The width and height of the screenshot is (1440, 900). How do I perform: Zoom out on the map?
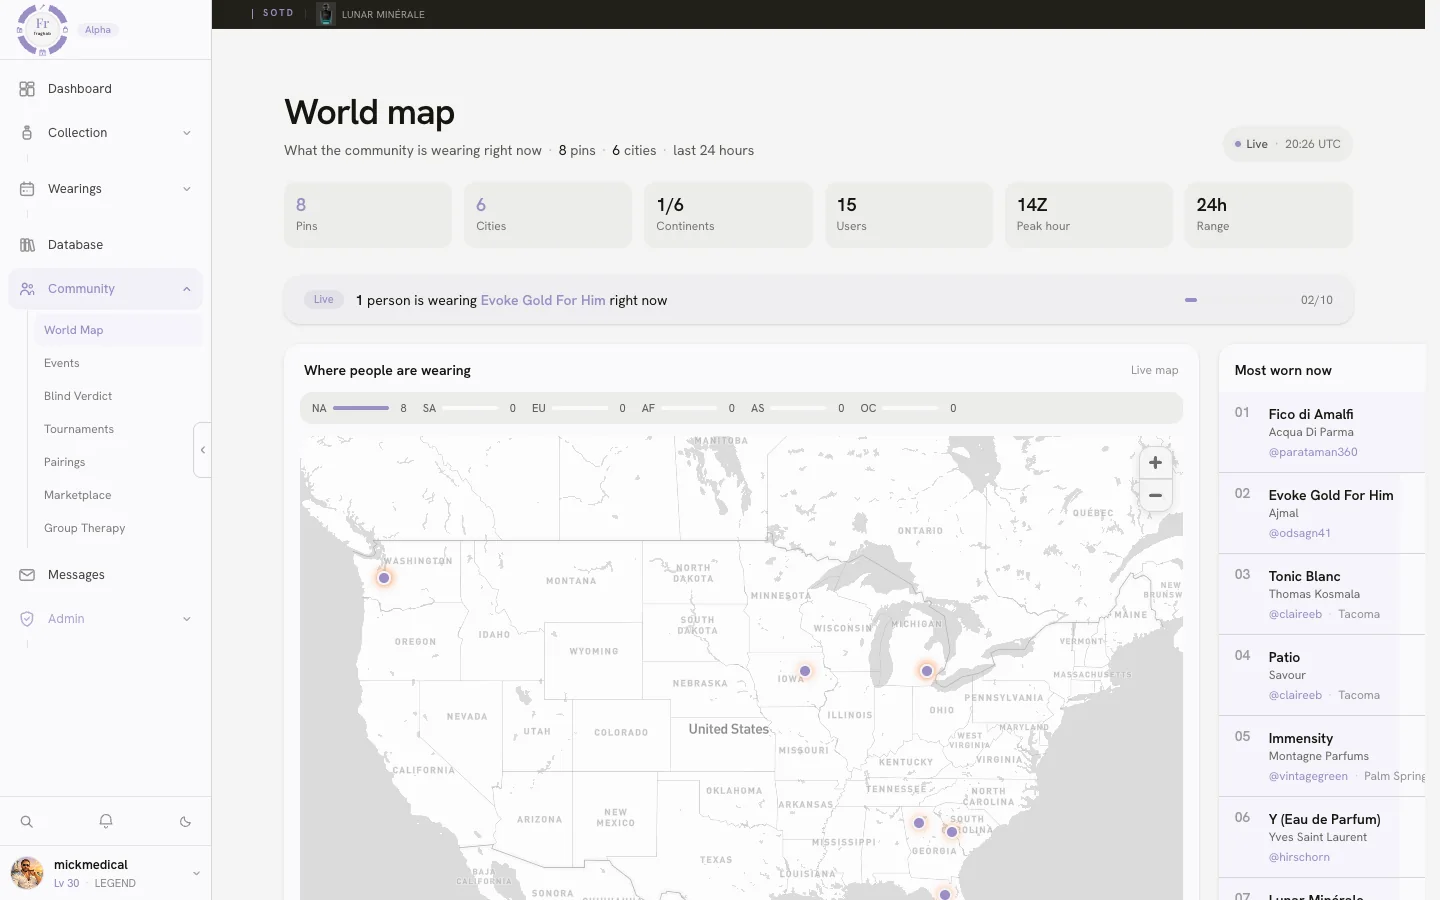pos(1155,495)
